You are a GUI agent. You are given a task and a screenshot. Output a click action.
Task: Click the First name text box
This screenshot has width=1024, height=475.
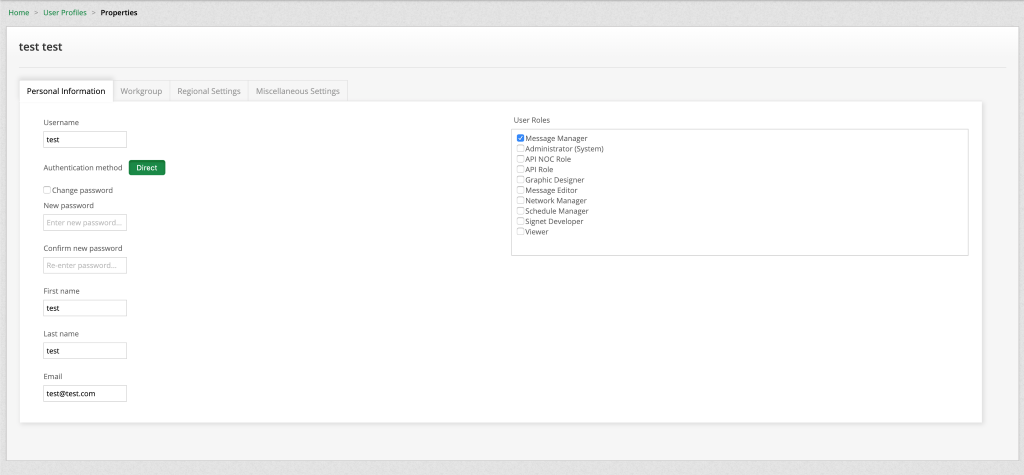pyautogui.click(x=85, y=308)
